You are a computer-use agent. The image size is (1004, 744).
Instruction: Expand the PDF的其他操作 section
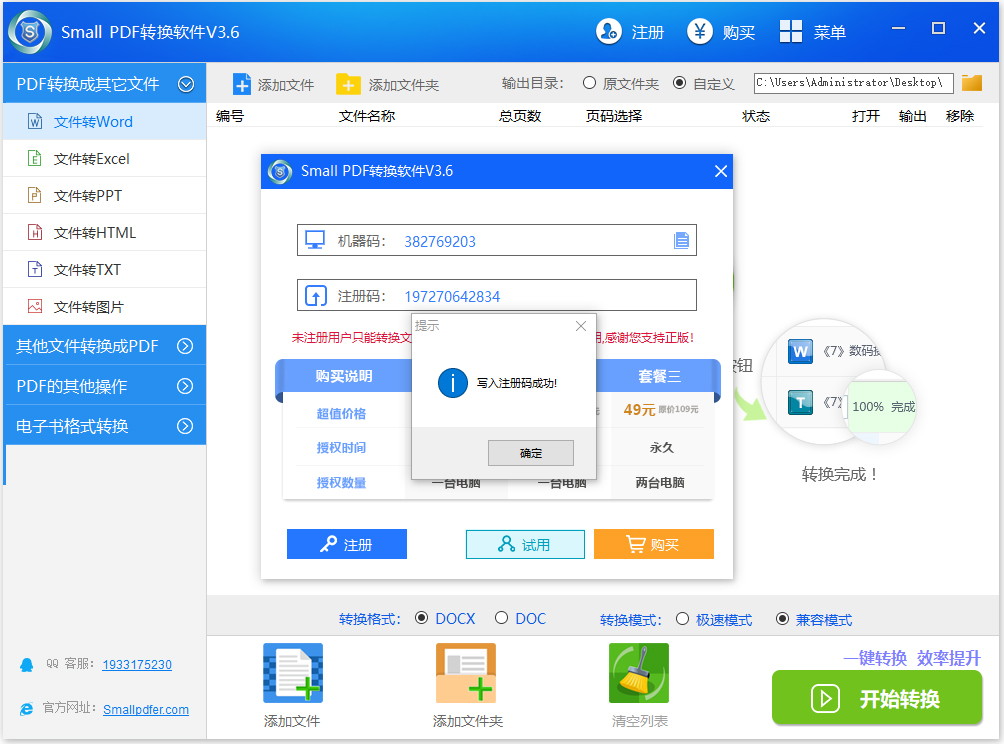point(185,386)
